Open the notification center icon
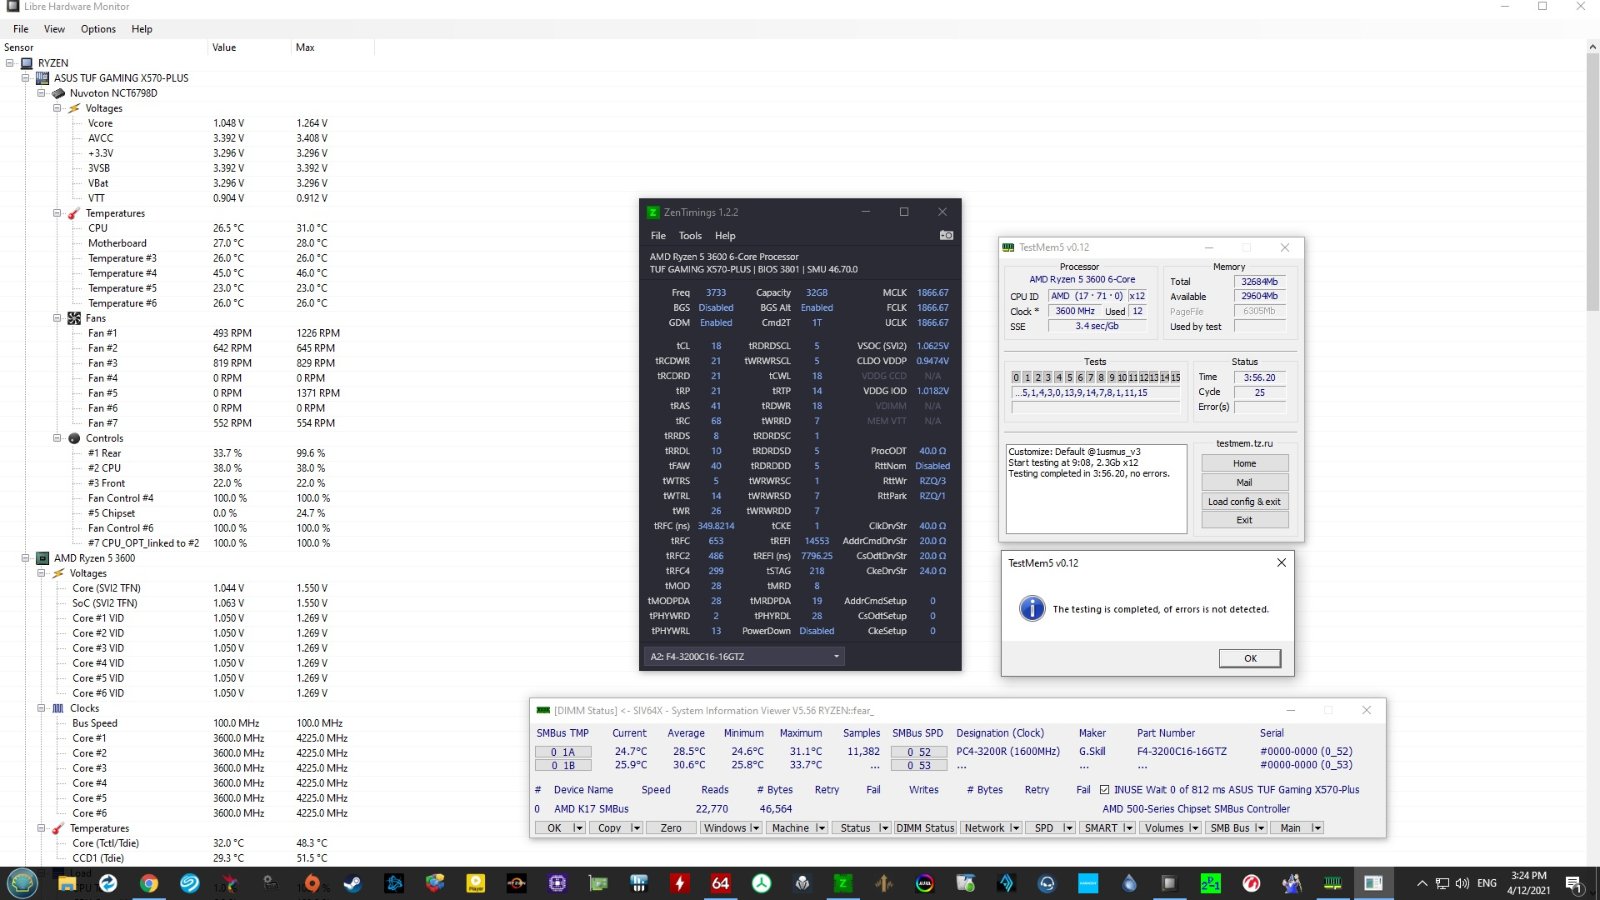 pyautogui.click(x=1574, y=884)
